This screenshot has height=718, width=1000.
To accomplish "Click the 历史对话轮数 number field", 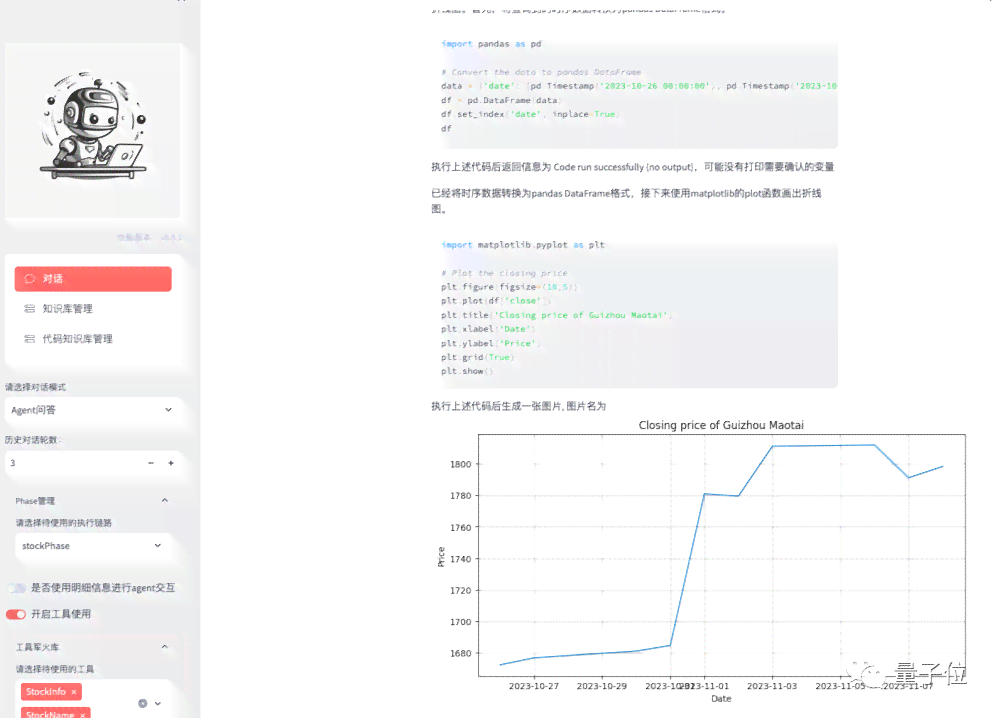I will [x=73, y=463].
